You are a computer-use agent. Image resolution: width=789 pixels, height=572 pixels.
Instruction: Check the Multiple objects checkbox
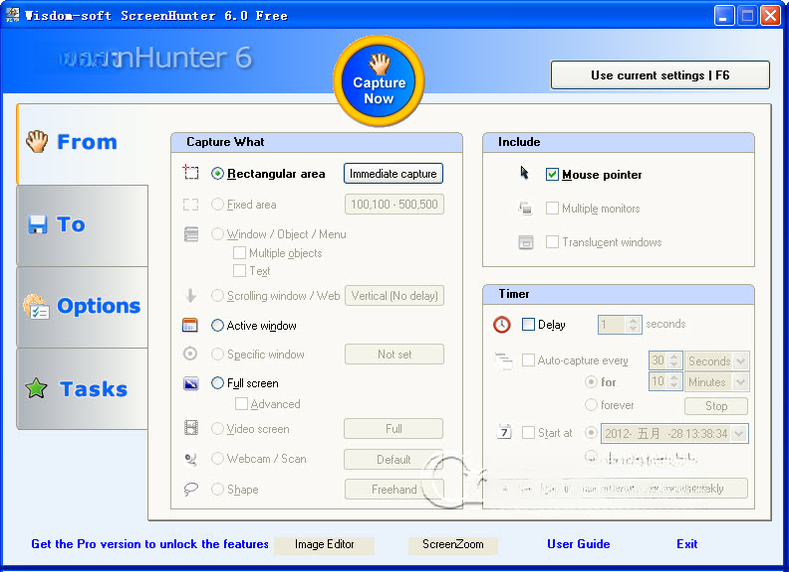(x=240, y=253)
